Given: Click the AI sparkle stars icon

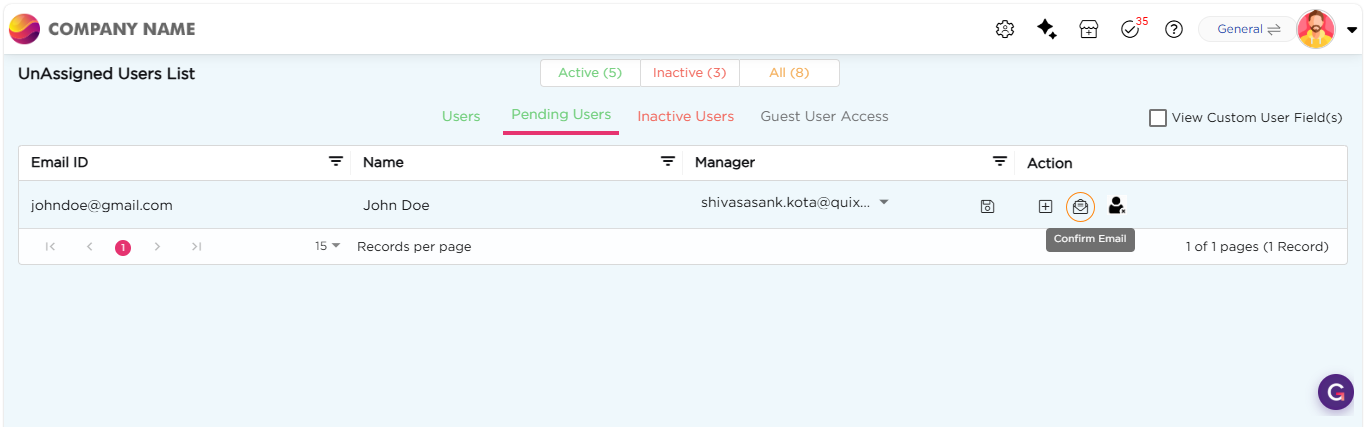Looking at the screenshot, I should (1047, 29).
